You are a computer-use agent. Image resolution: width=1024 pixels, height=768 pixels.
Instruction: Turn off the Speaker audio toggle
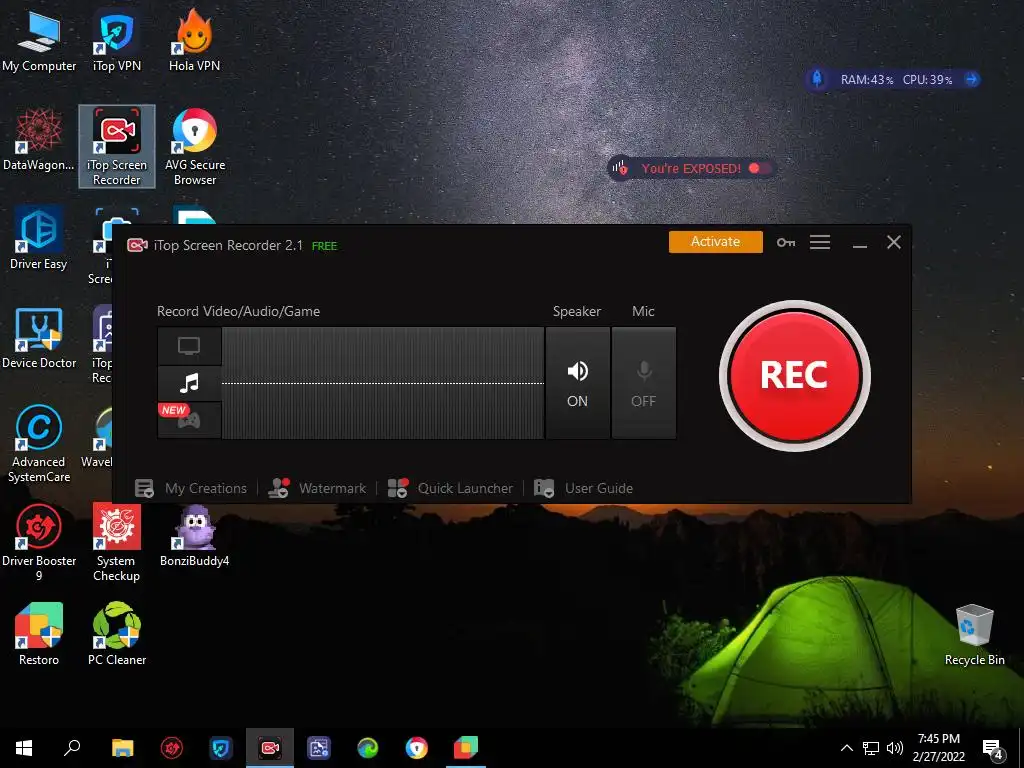577,383
